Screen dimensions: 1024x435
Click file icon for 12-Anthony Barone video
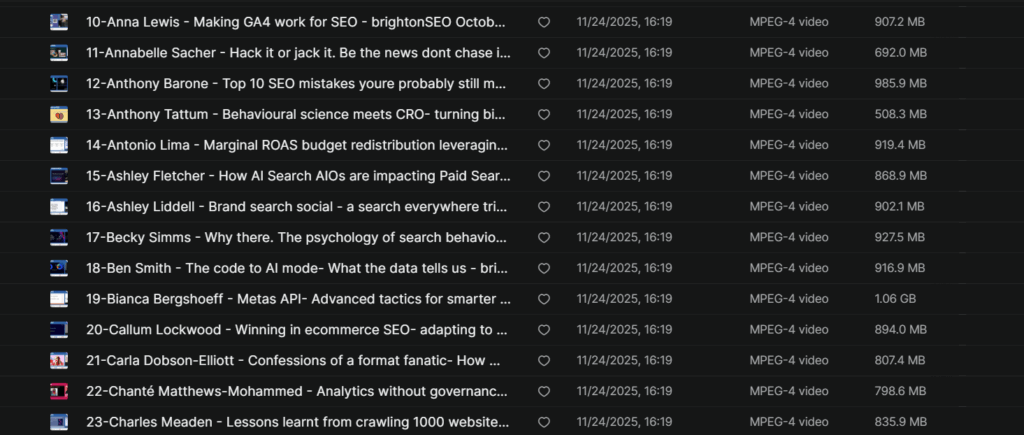point(59,83)
